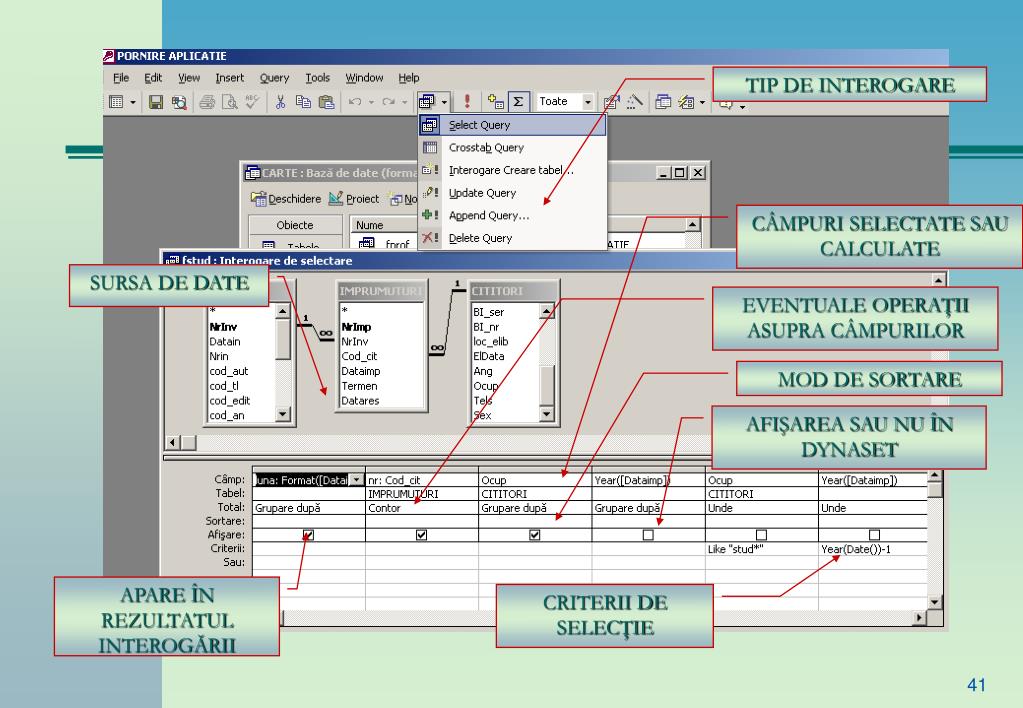The width and height of the screenshot is (1023, 708).
Task: Click the Show Table toolbar icon
Action: [496, 101]
